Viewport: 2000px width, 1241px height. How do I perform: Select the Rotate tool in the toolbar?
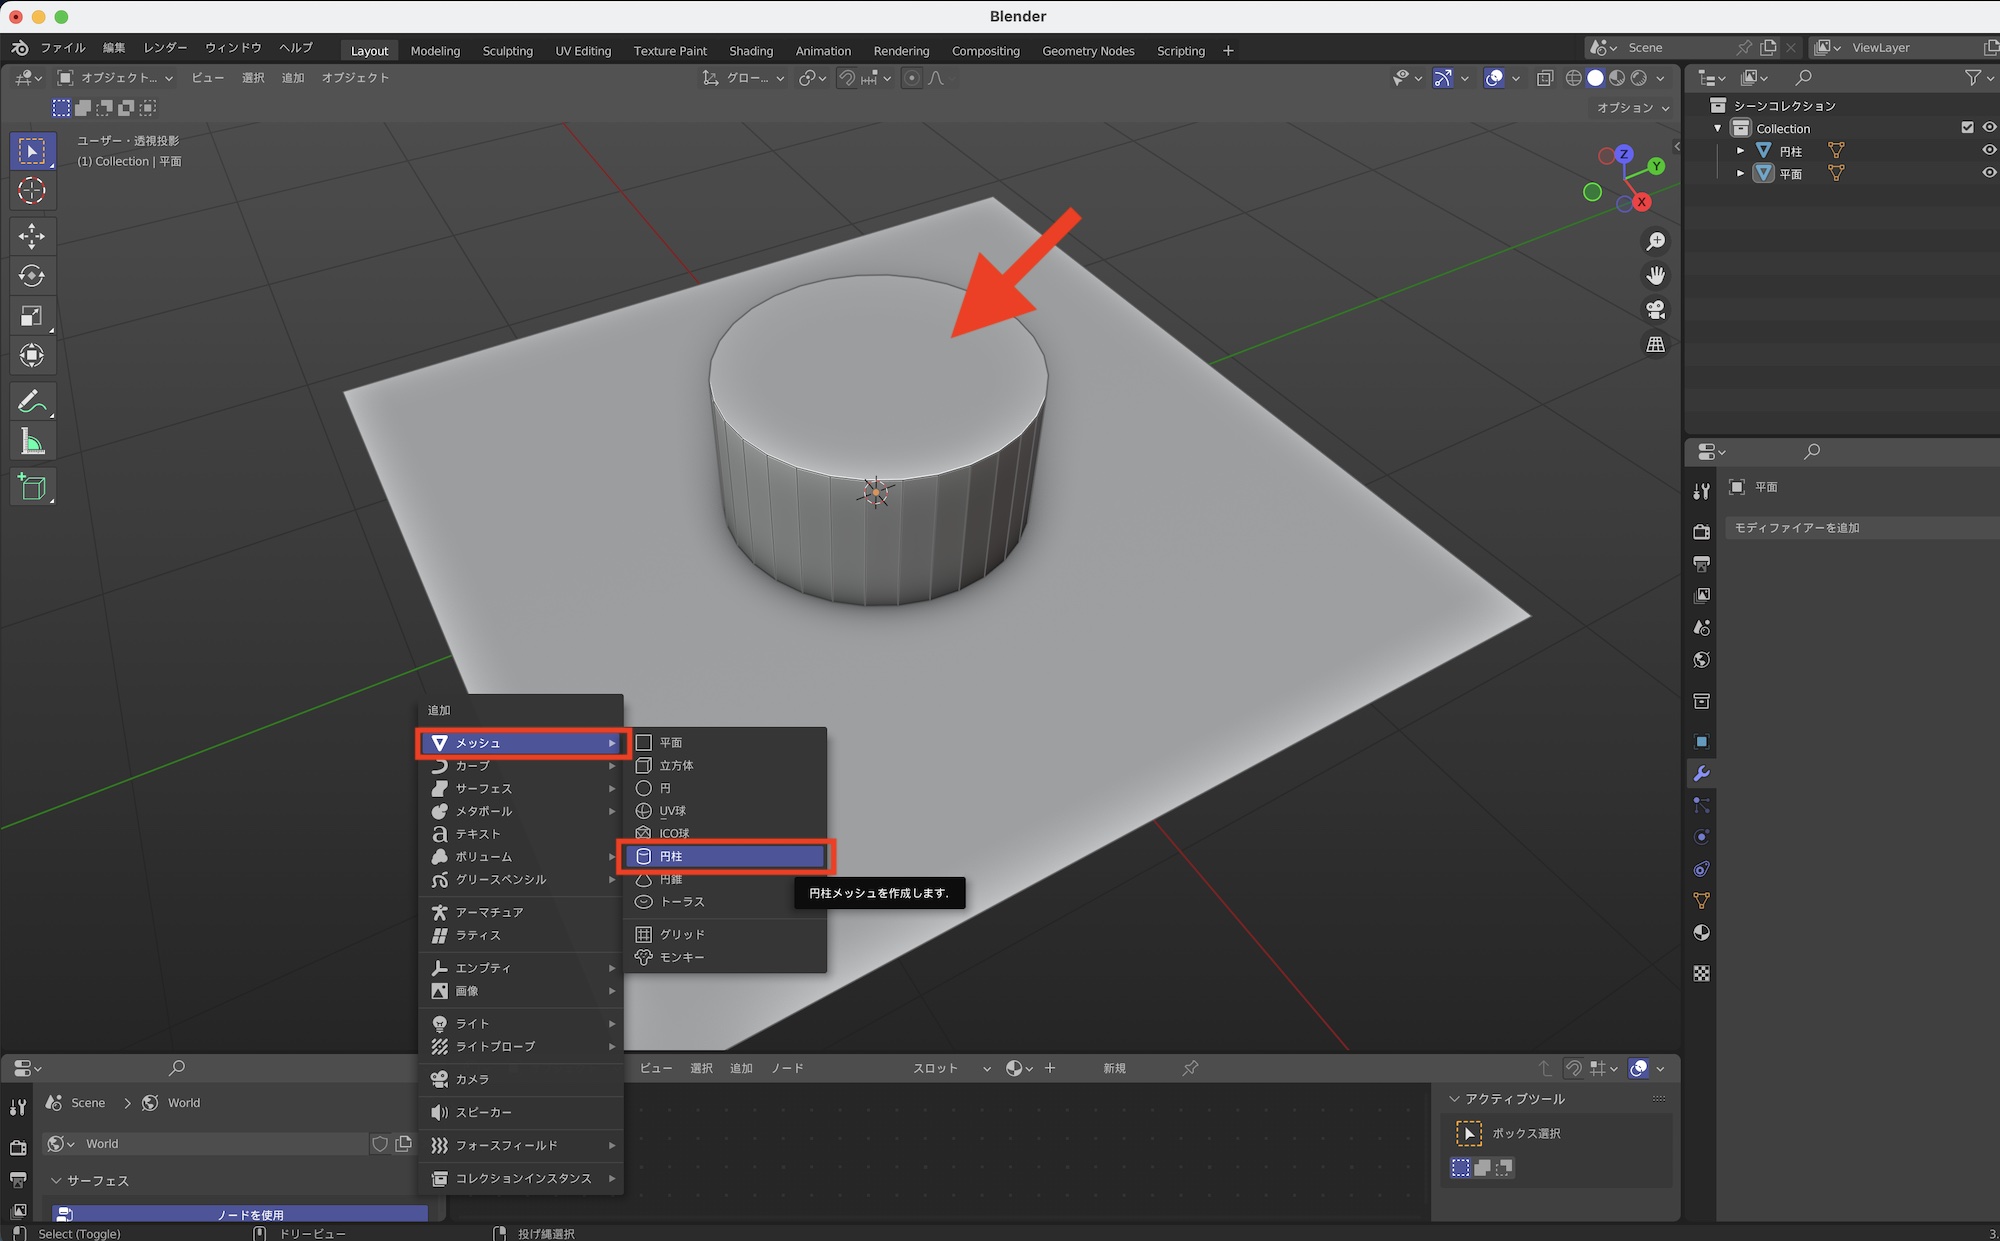33,276
